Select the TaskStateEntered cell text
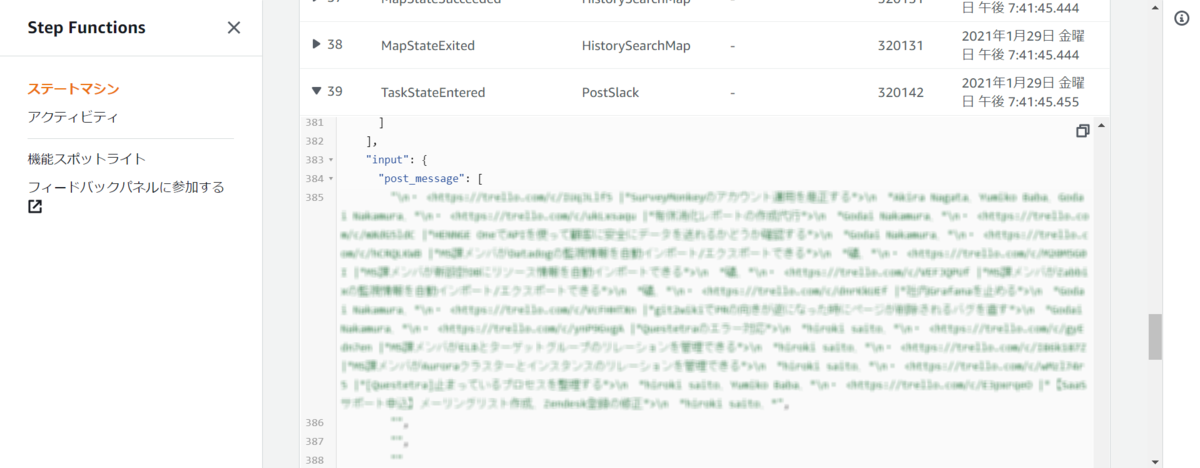The height and width of the screenshot is (468, 1200). pos(433,92)
